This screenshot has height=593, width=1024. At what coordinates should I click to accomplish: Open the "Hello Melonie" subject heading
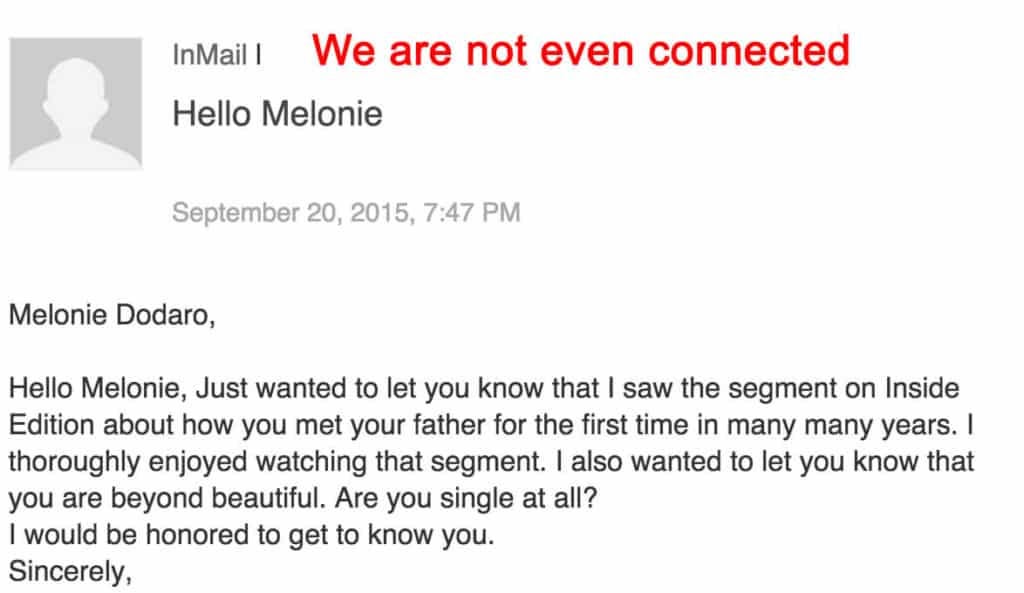277,114
